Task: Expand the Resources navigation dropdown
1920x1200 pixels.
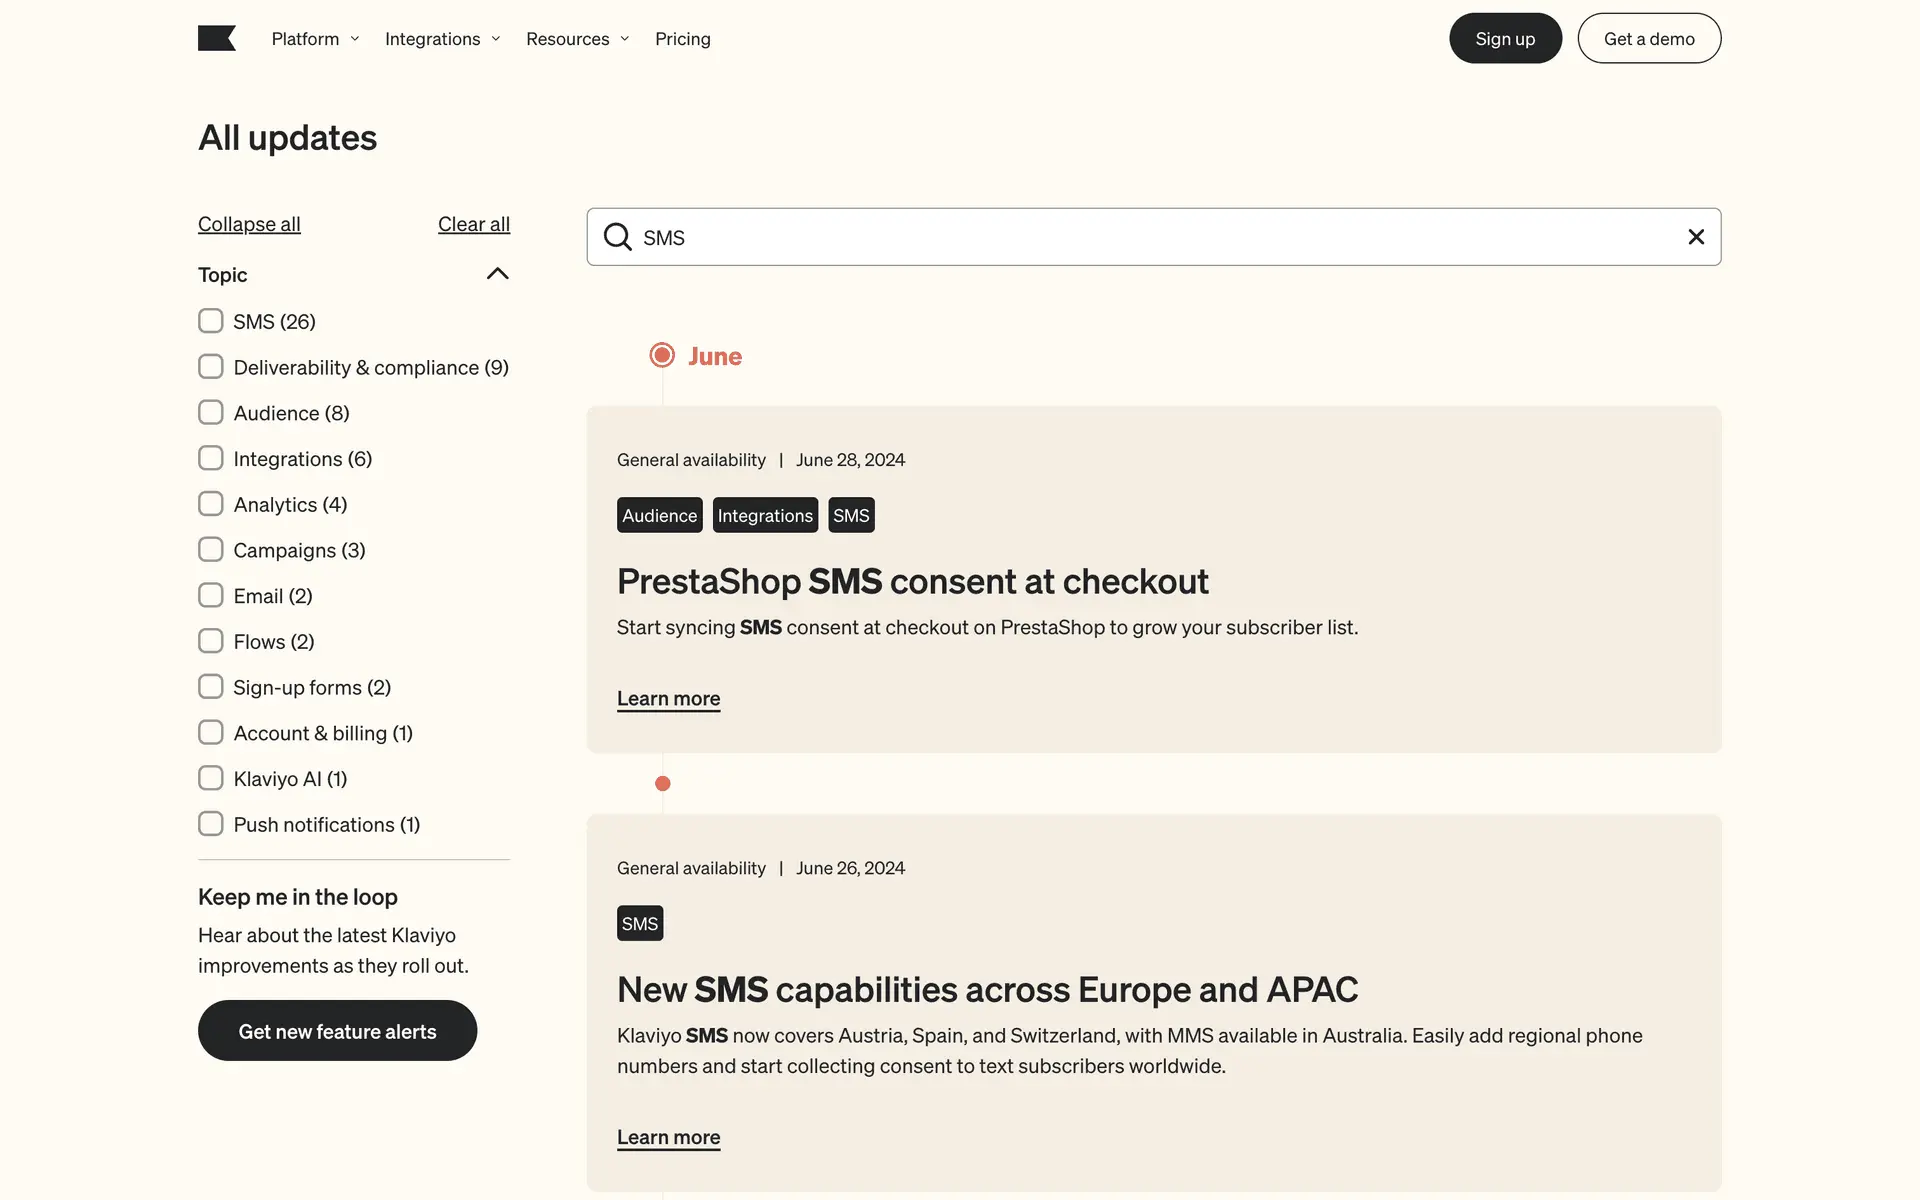Action: coord(577,39)
